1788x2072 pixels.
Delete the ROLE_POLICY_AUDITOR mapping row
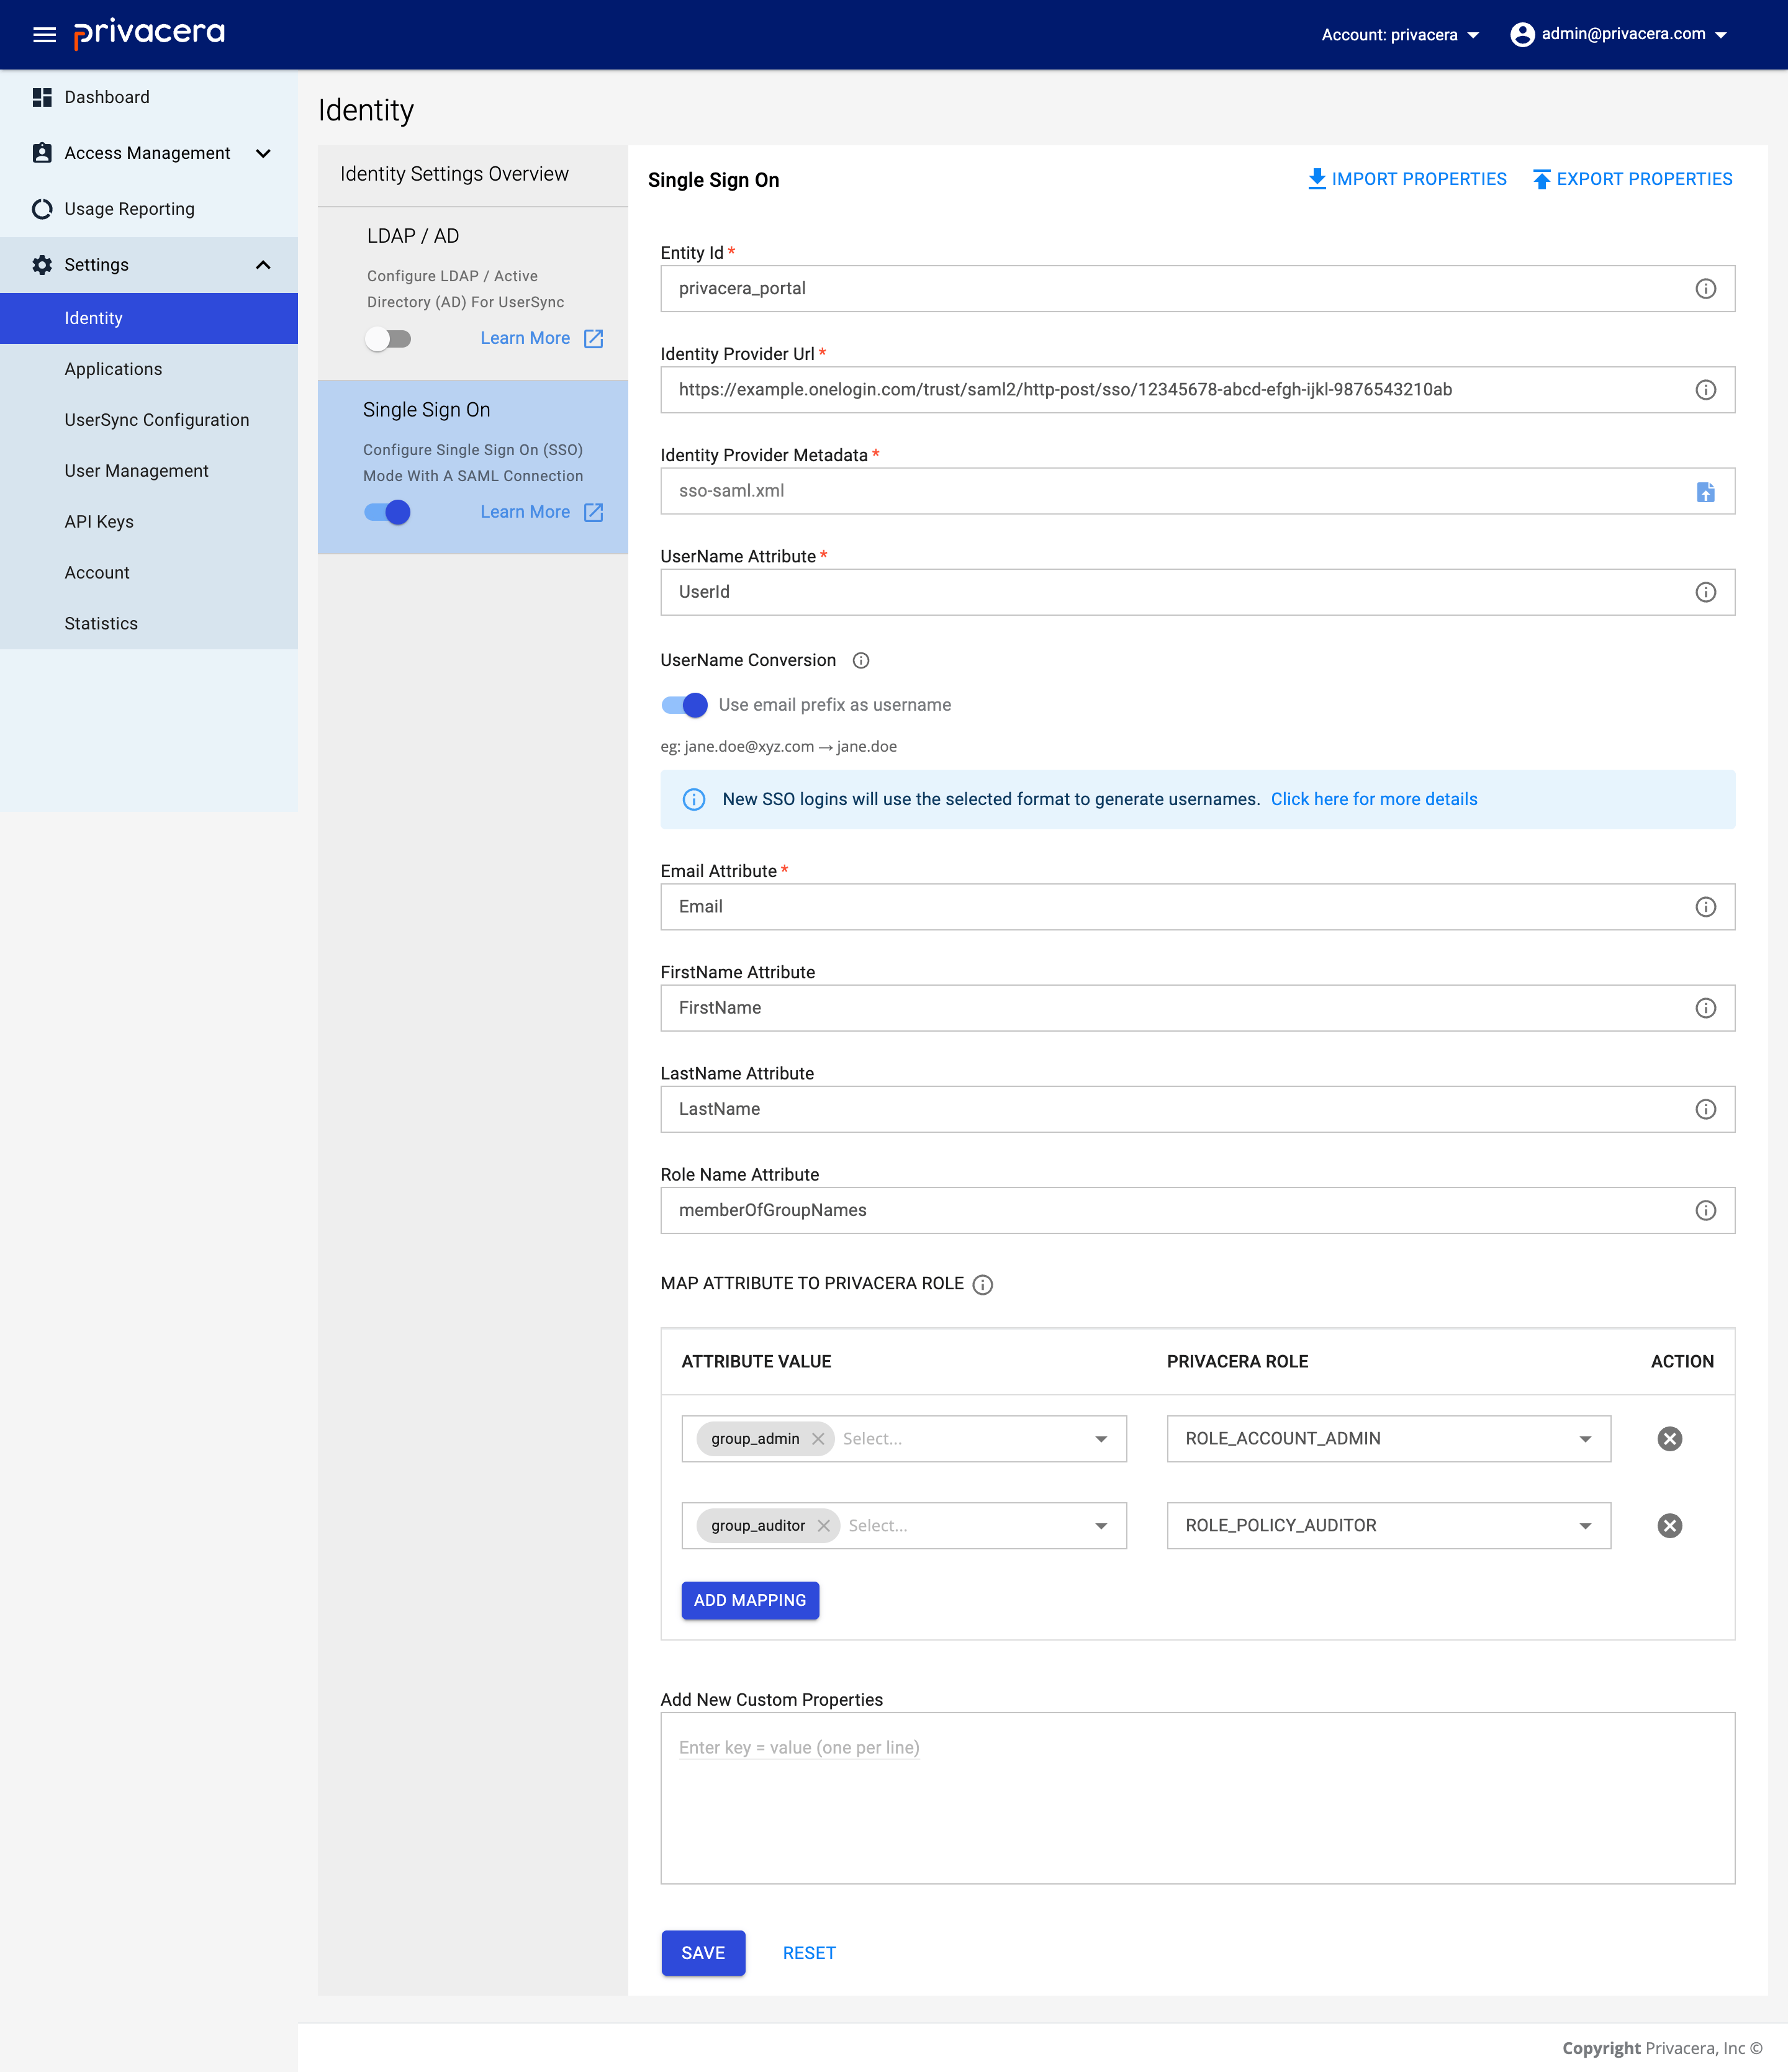click(1669, 1526)
